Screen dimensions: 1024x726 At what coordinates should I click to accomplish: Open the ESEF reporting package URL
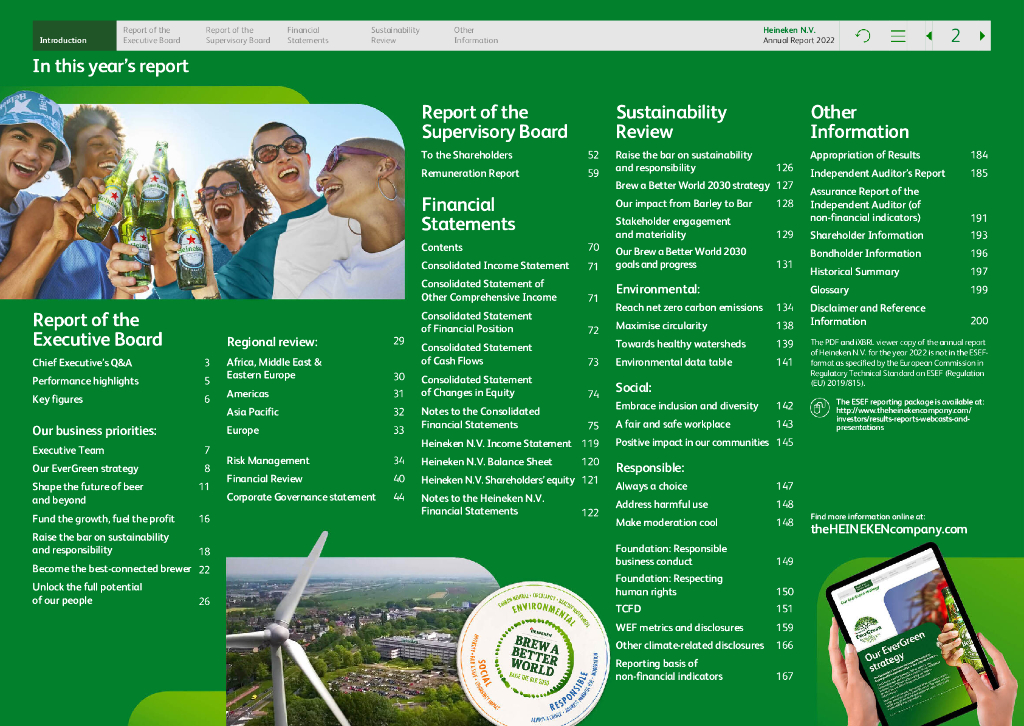coord(903,419)
